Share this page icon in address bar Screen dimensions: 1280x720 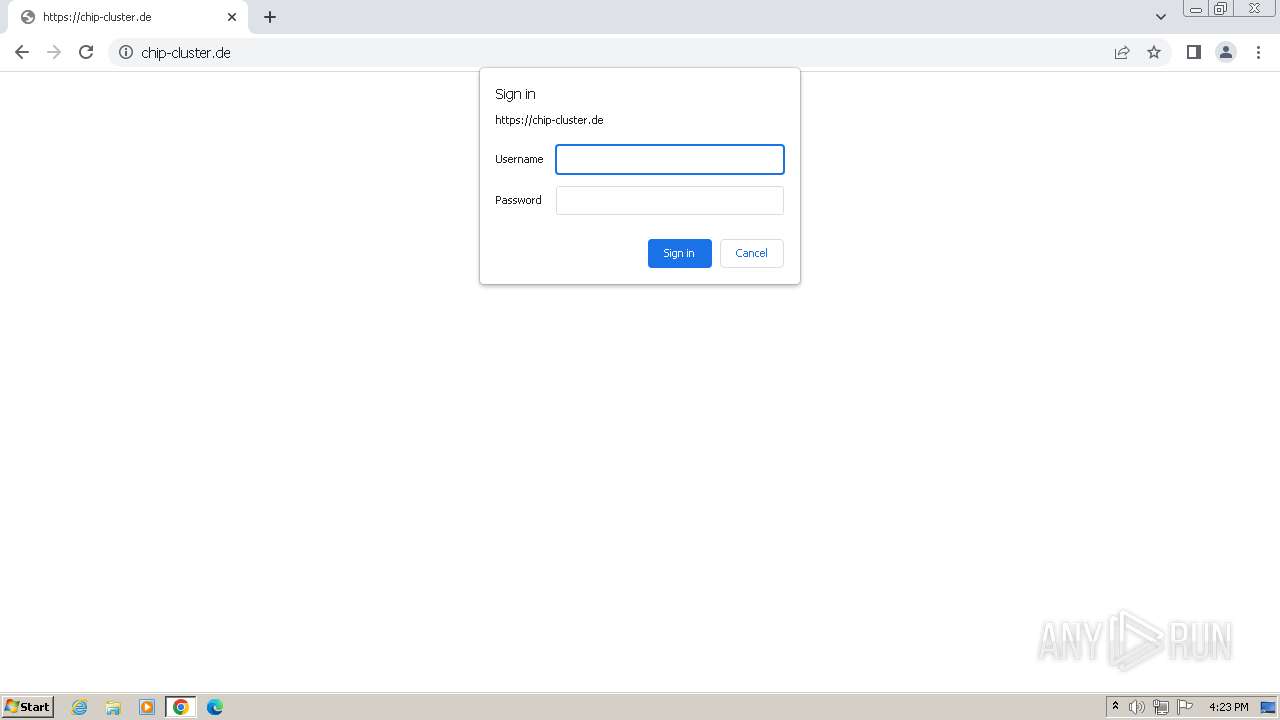tap(1122, 52)
